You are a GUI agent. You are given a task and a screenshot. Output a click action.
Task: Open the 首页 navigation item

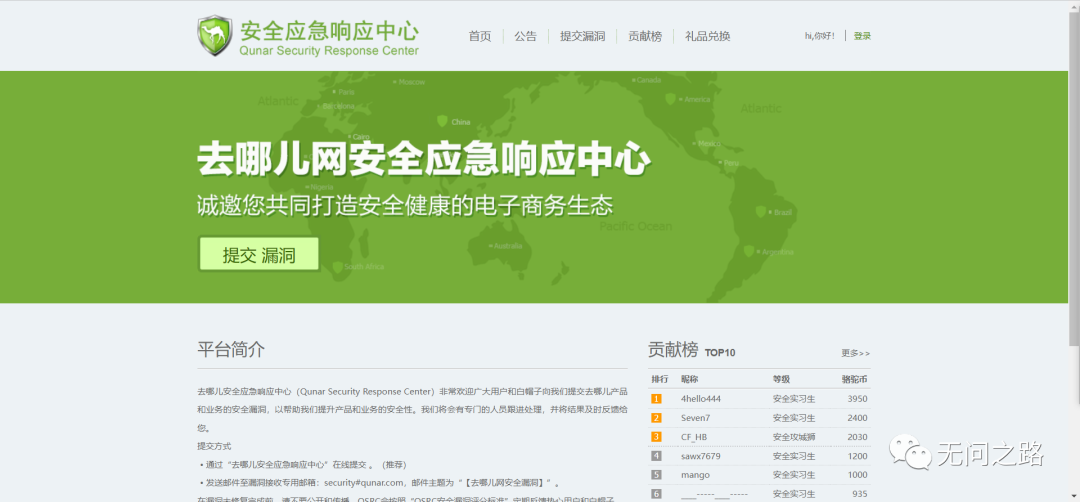(480, 36)
